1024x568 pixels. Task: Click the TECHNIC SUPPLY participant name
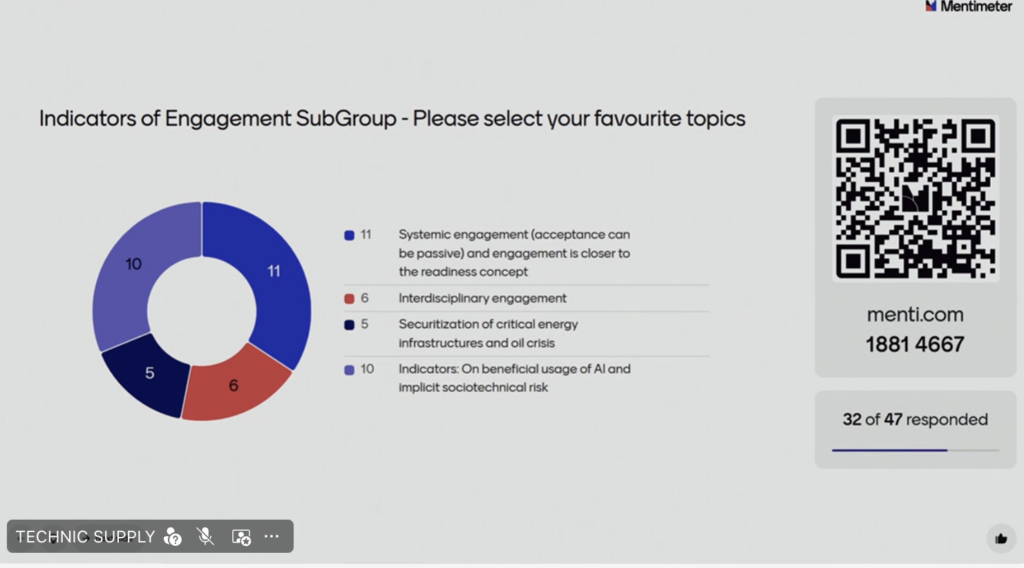click(85, 537)
